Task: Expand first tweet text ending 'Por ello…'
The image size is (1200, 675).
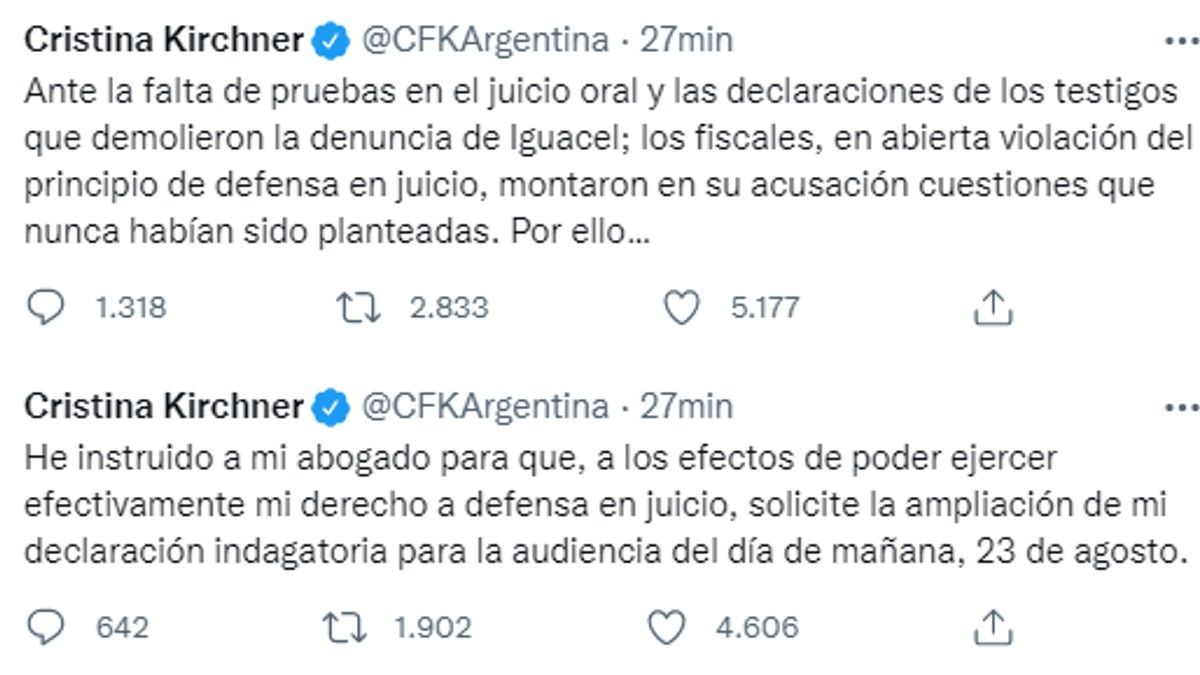Action: pos(580,233)
